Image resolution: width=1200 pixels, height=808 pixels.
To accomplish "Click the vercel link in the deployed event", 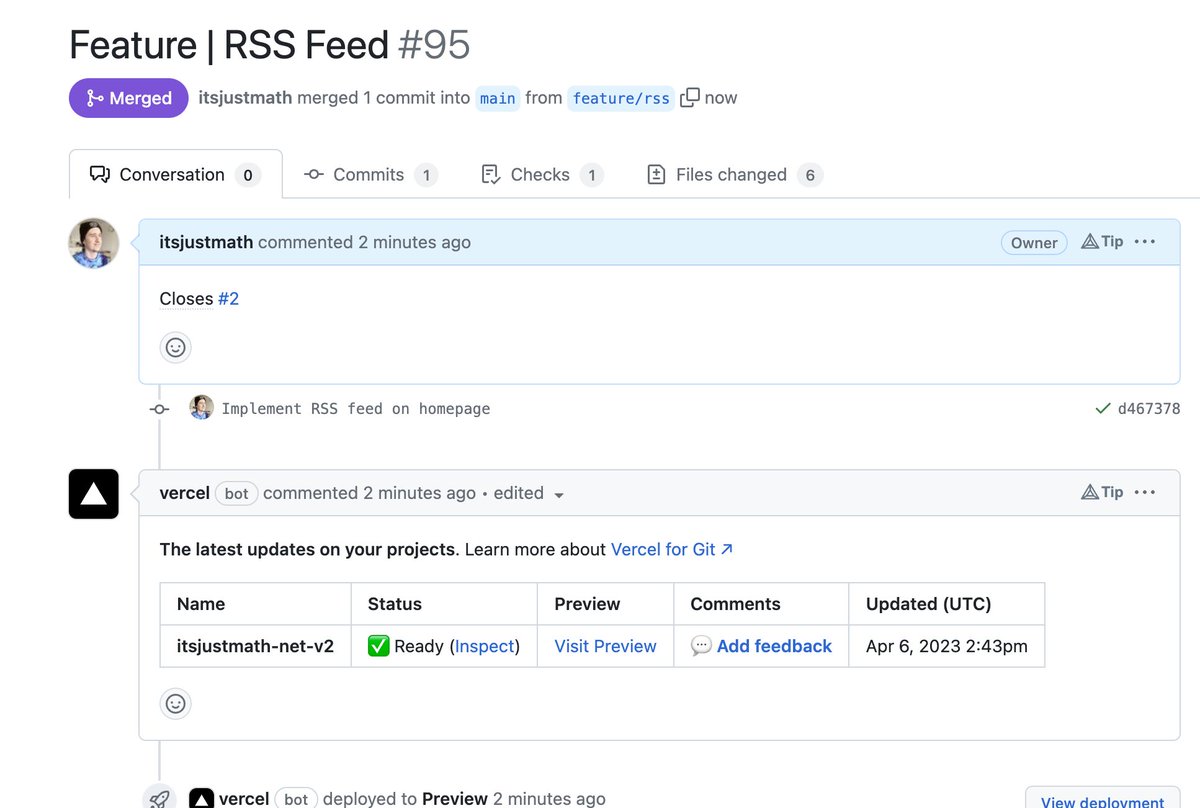I will pos(244,799).
